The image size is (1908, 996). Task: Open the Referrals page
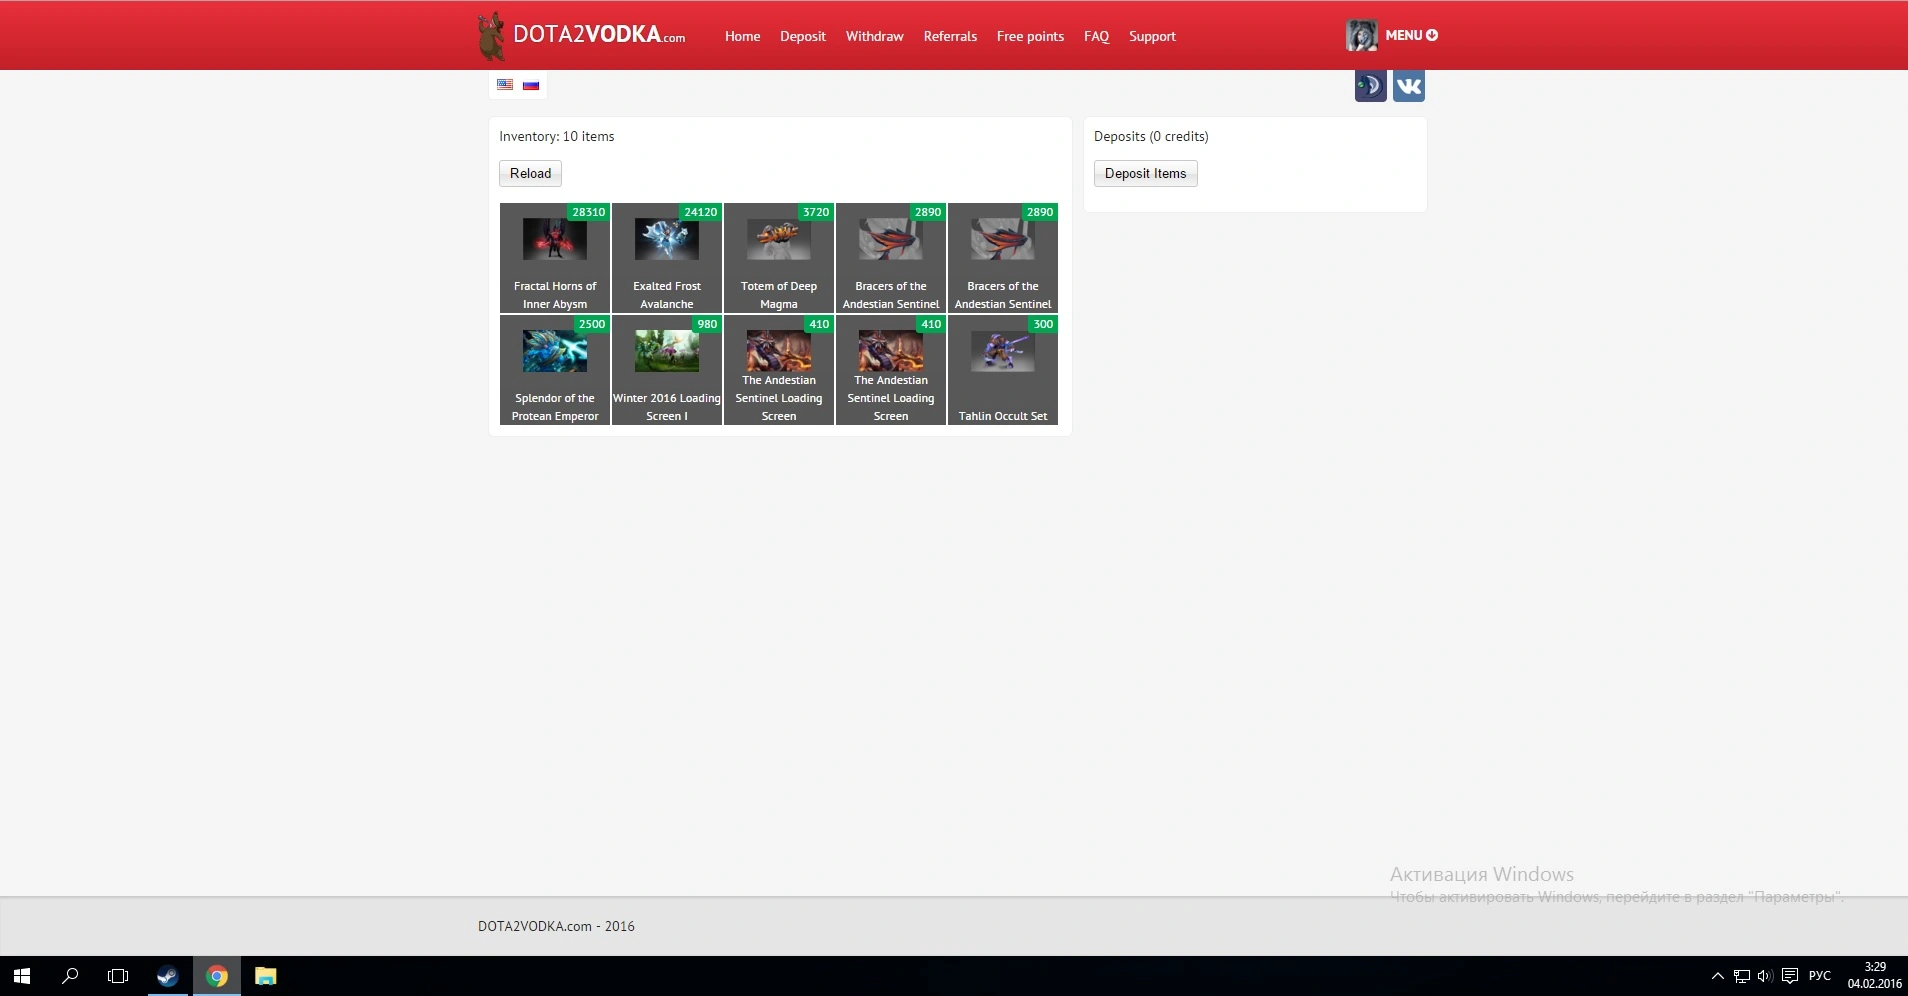(950, 36)
